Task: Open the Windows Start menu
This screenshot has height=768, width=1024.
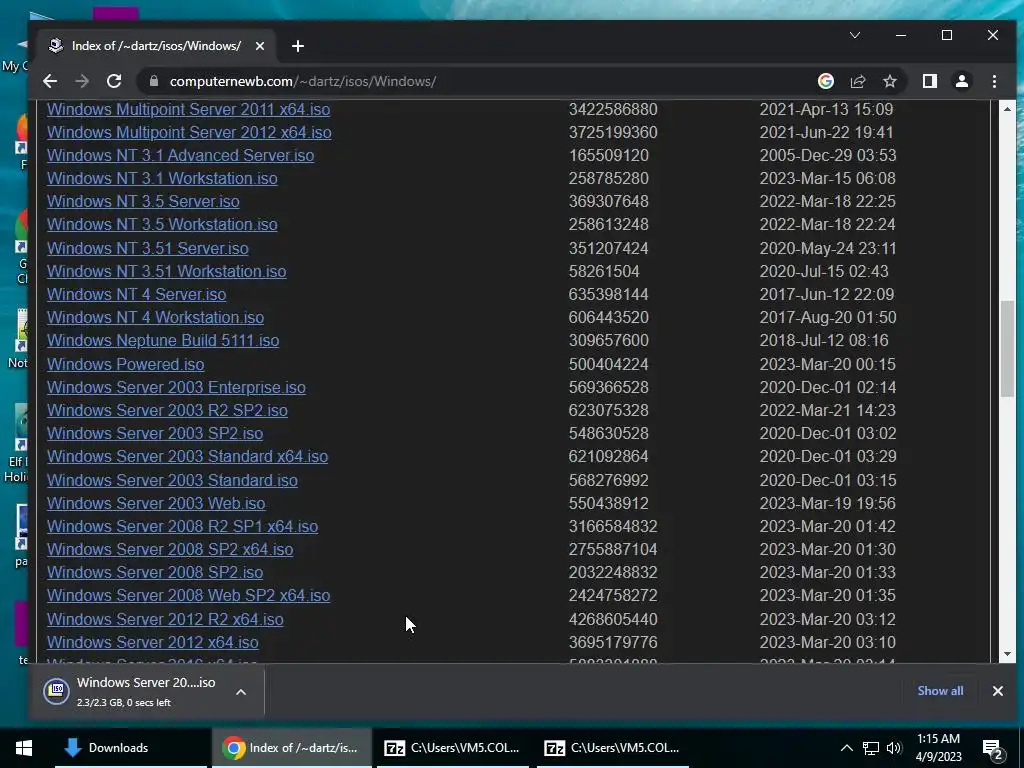Action: [24, 748]
